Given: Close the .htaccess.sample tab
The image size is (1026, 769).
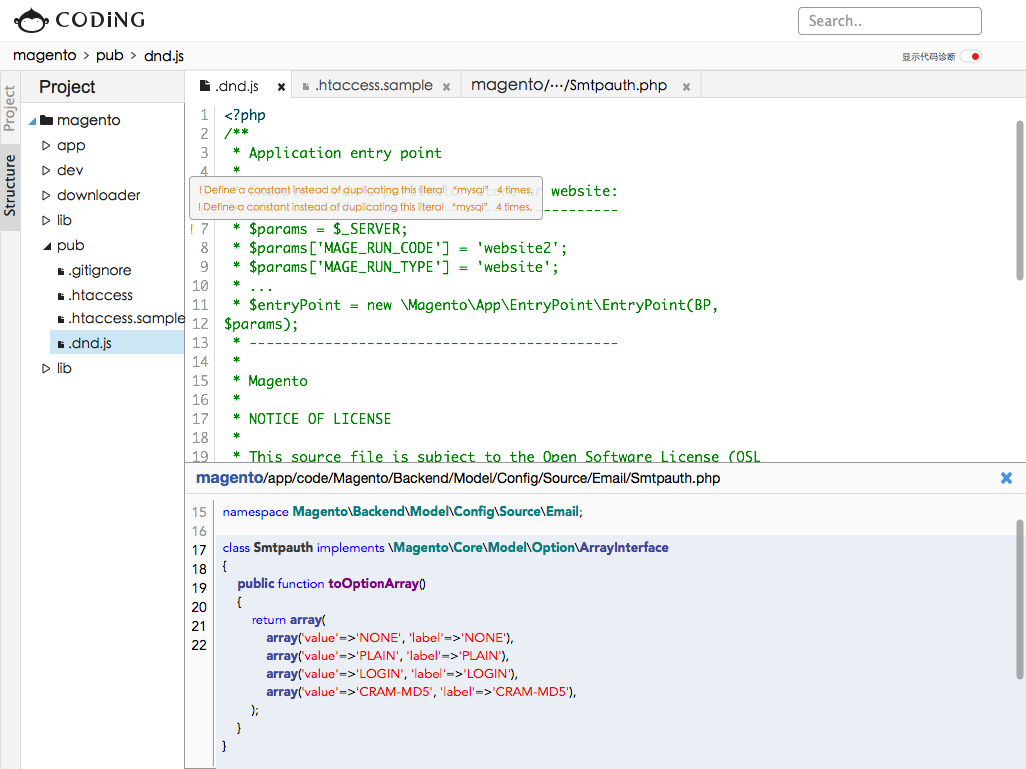Looking at the screenshot, I should (446, 87).
